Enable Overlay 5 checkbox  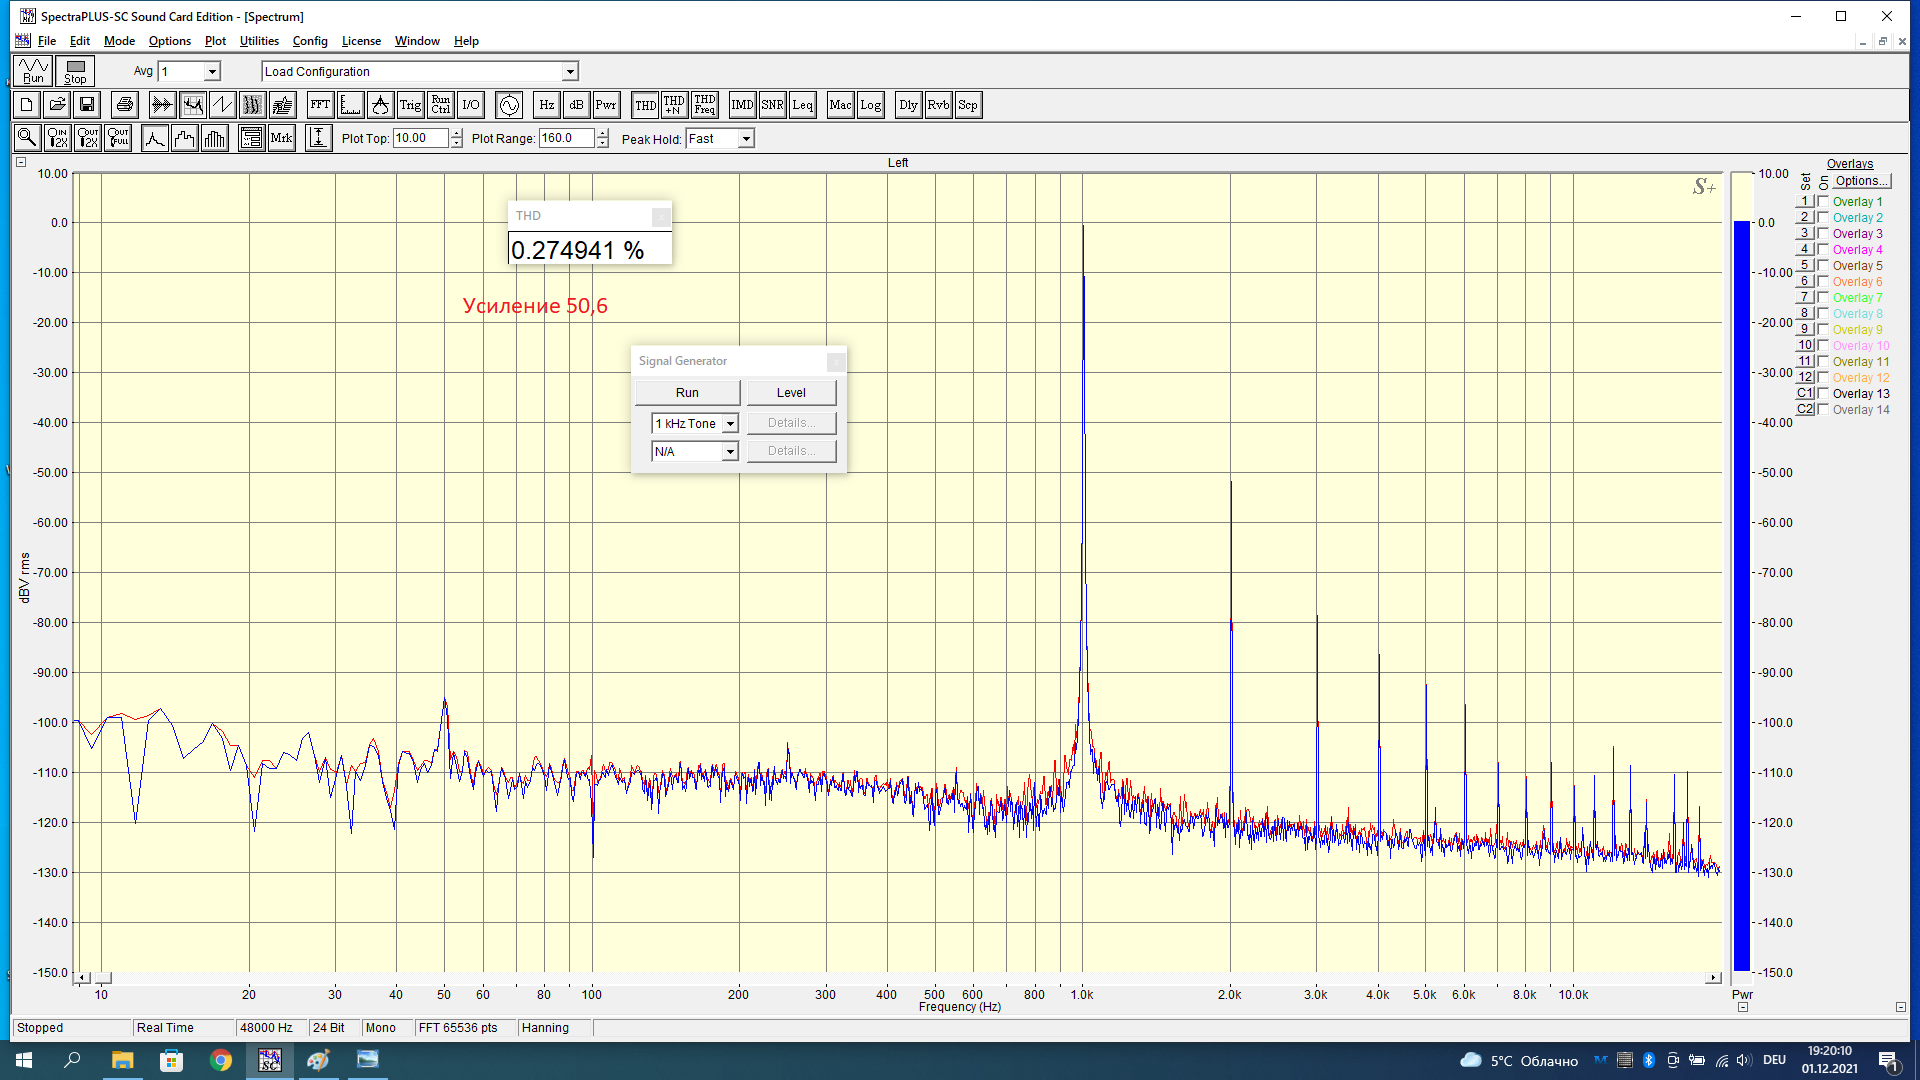(x=1823, y=266)
